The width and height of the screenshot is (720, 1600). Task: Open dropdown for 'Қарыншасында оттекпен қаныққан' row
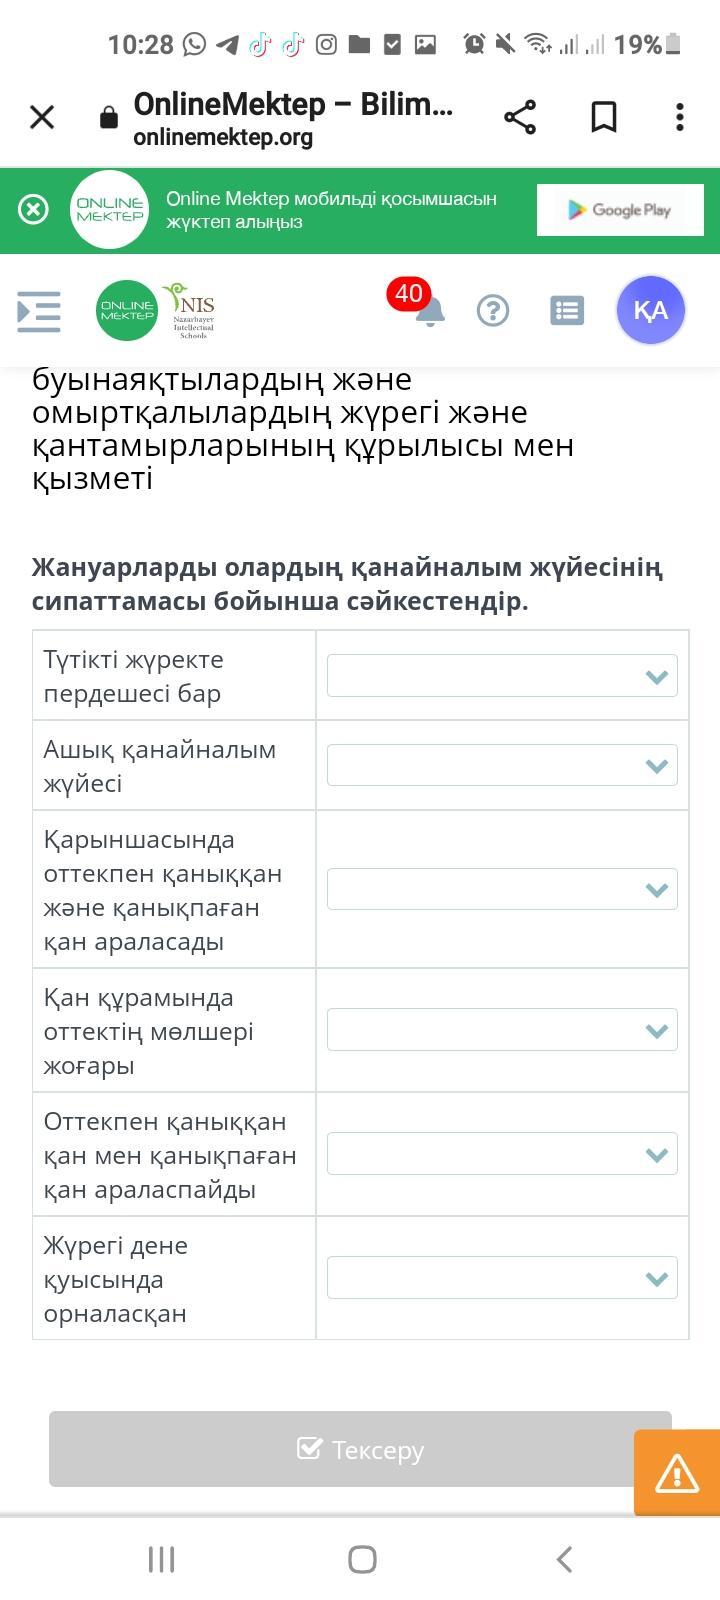point(502,890)
